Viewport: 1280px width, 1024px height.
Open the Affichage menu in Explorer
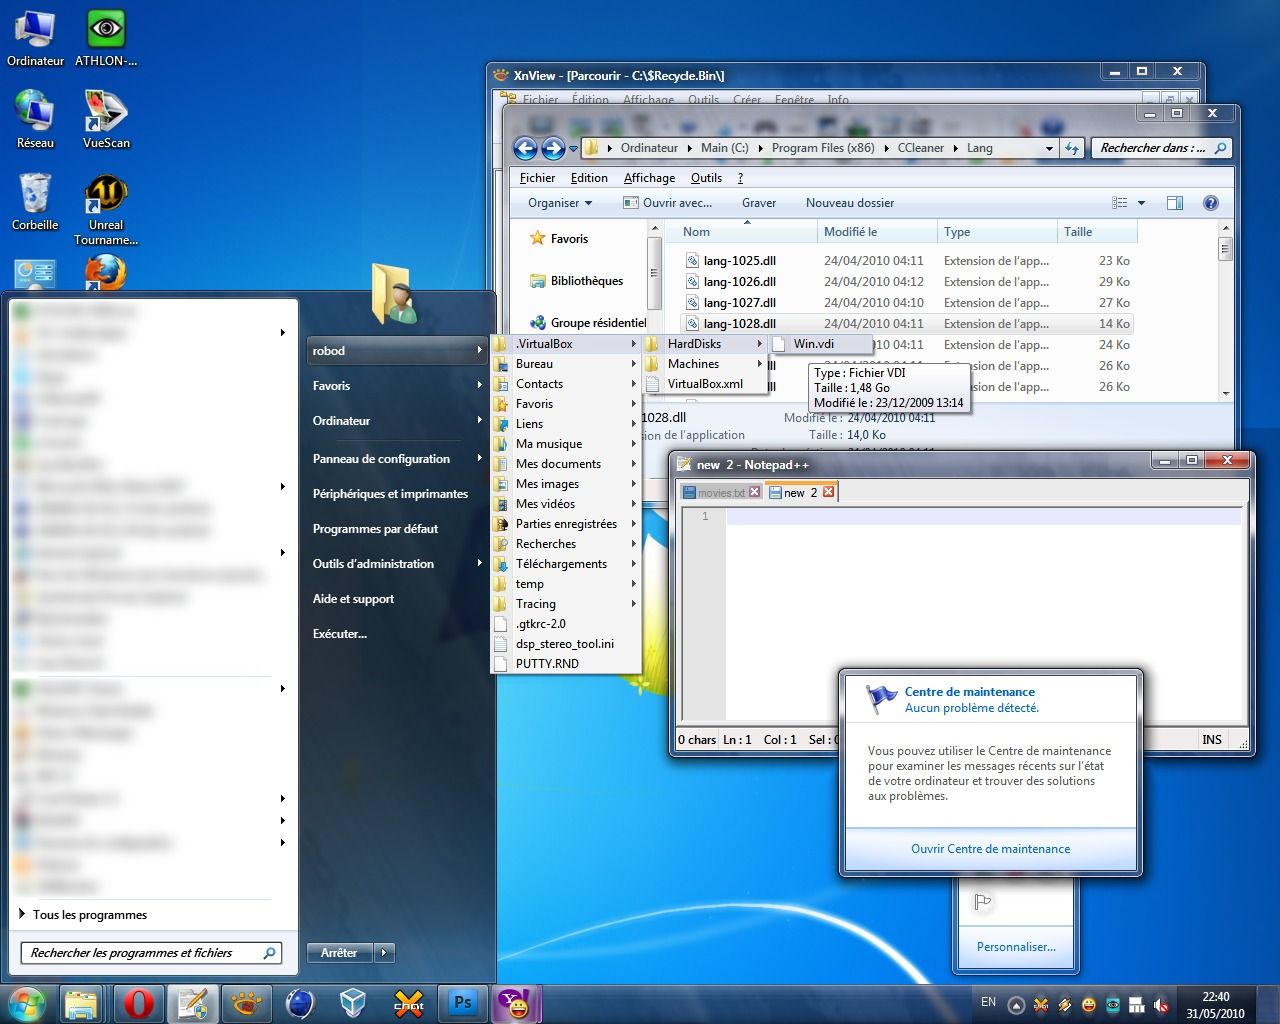649,178
